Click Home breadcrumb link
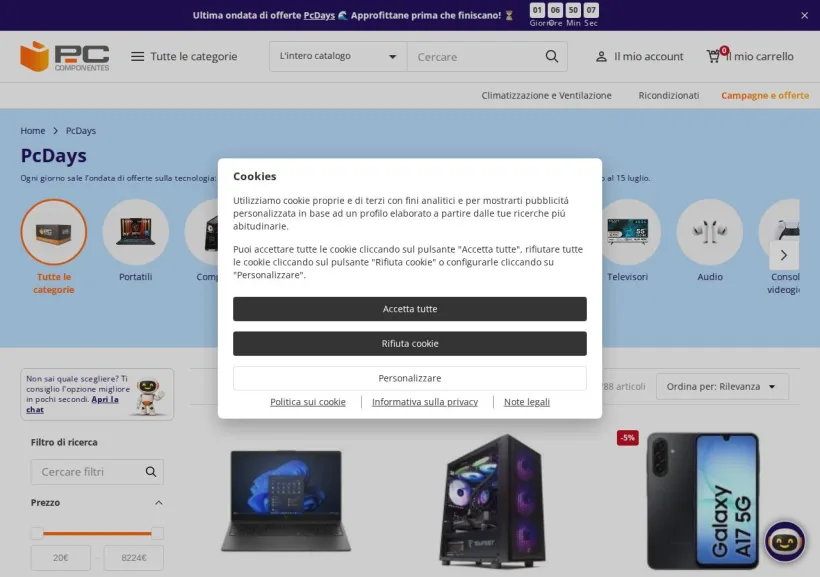 [x=33, y=131]
